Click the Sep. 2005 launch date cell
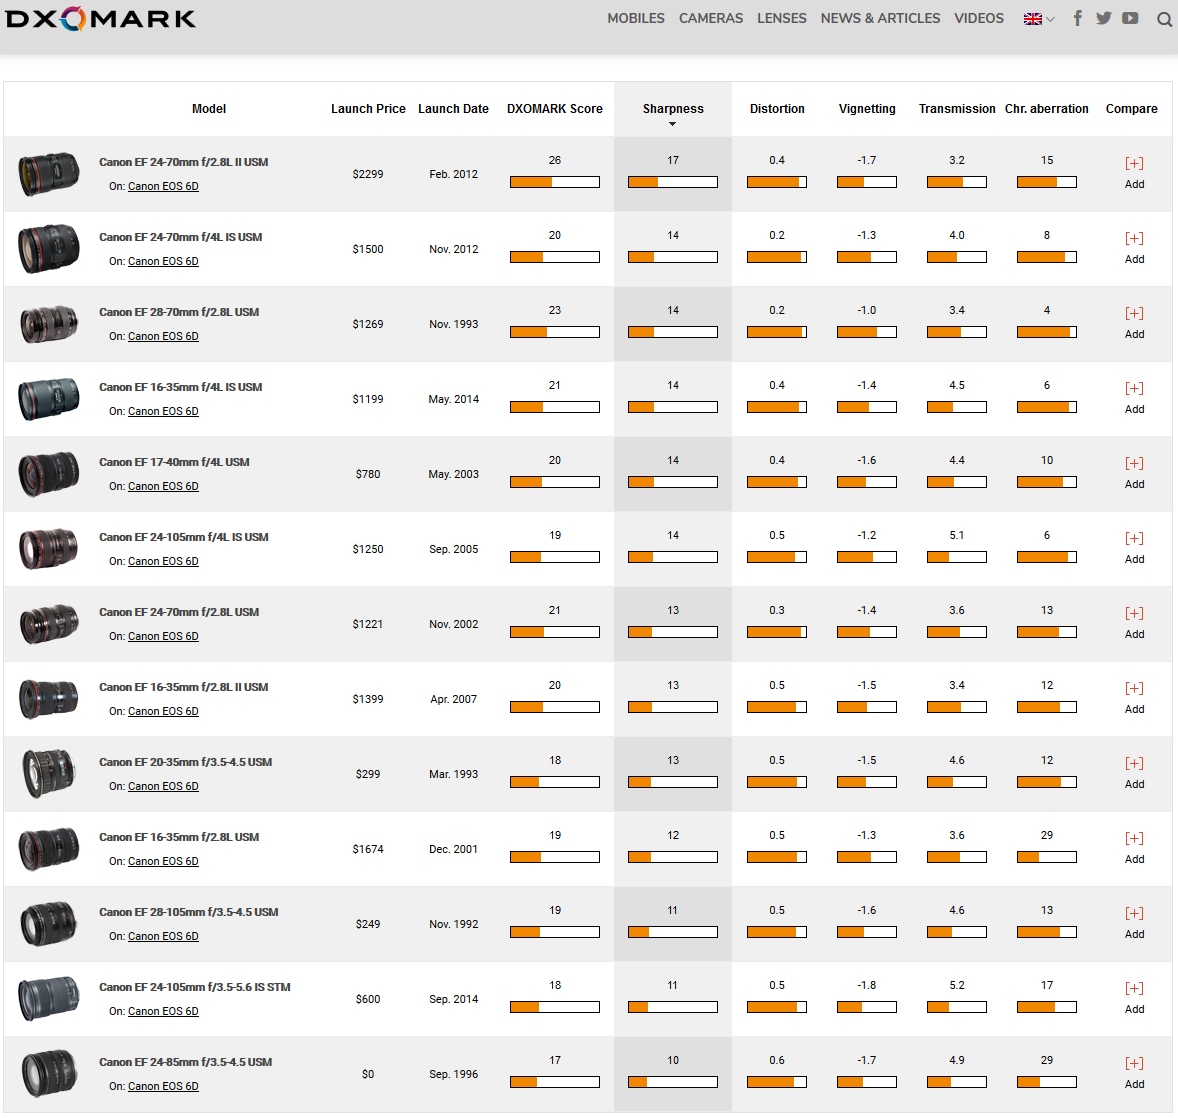 [x=453, y=549]
